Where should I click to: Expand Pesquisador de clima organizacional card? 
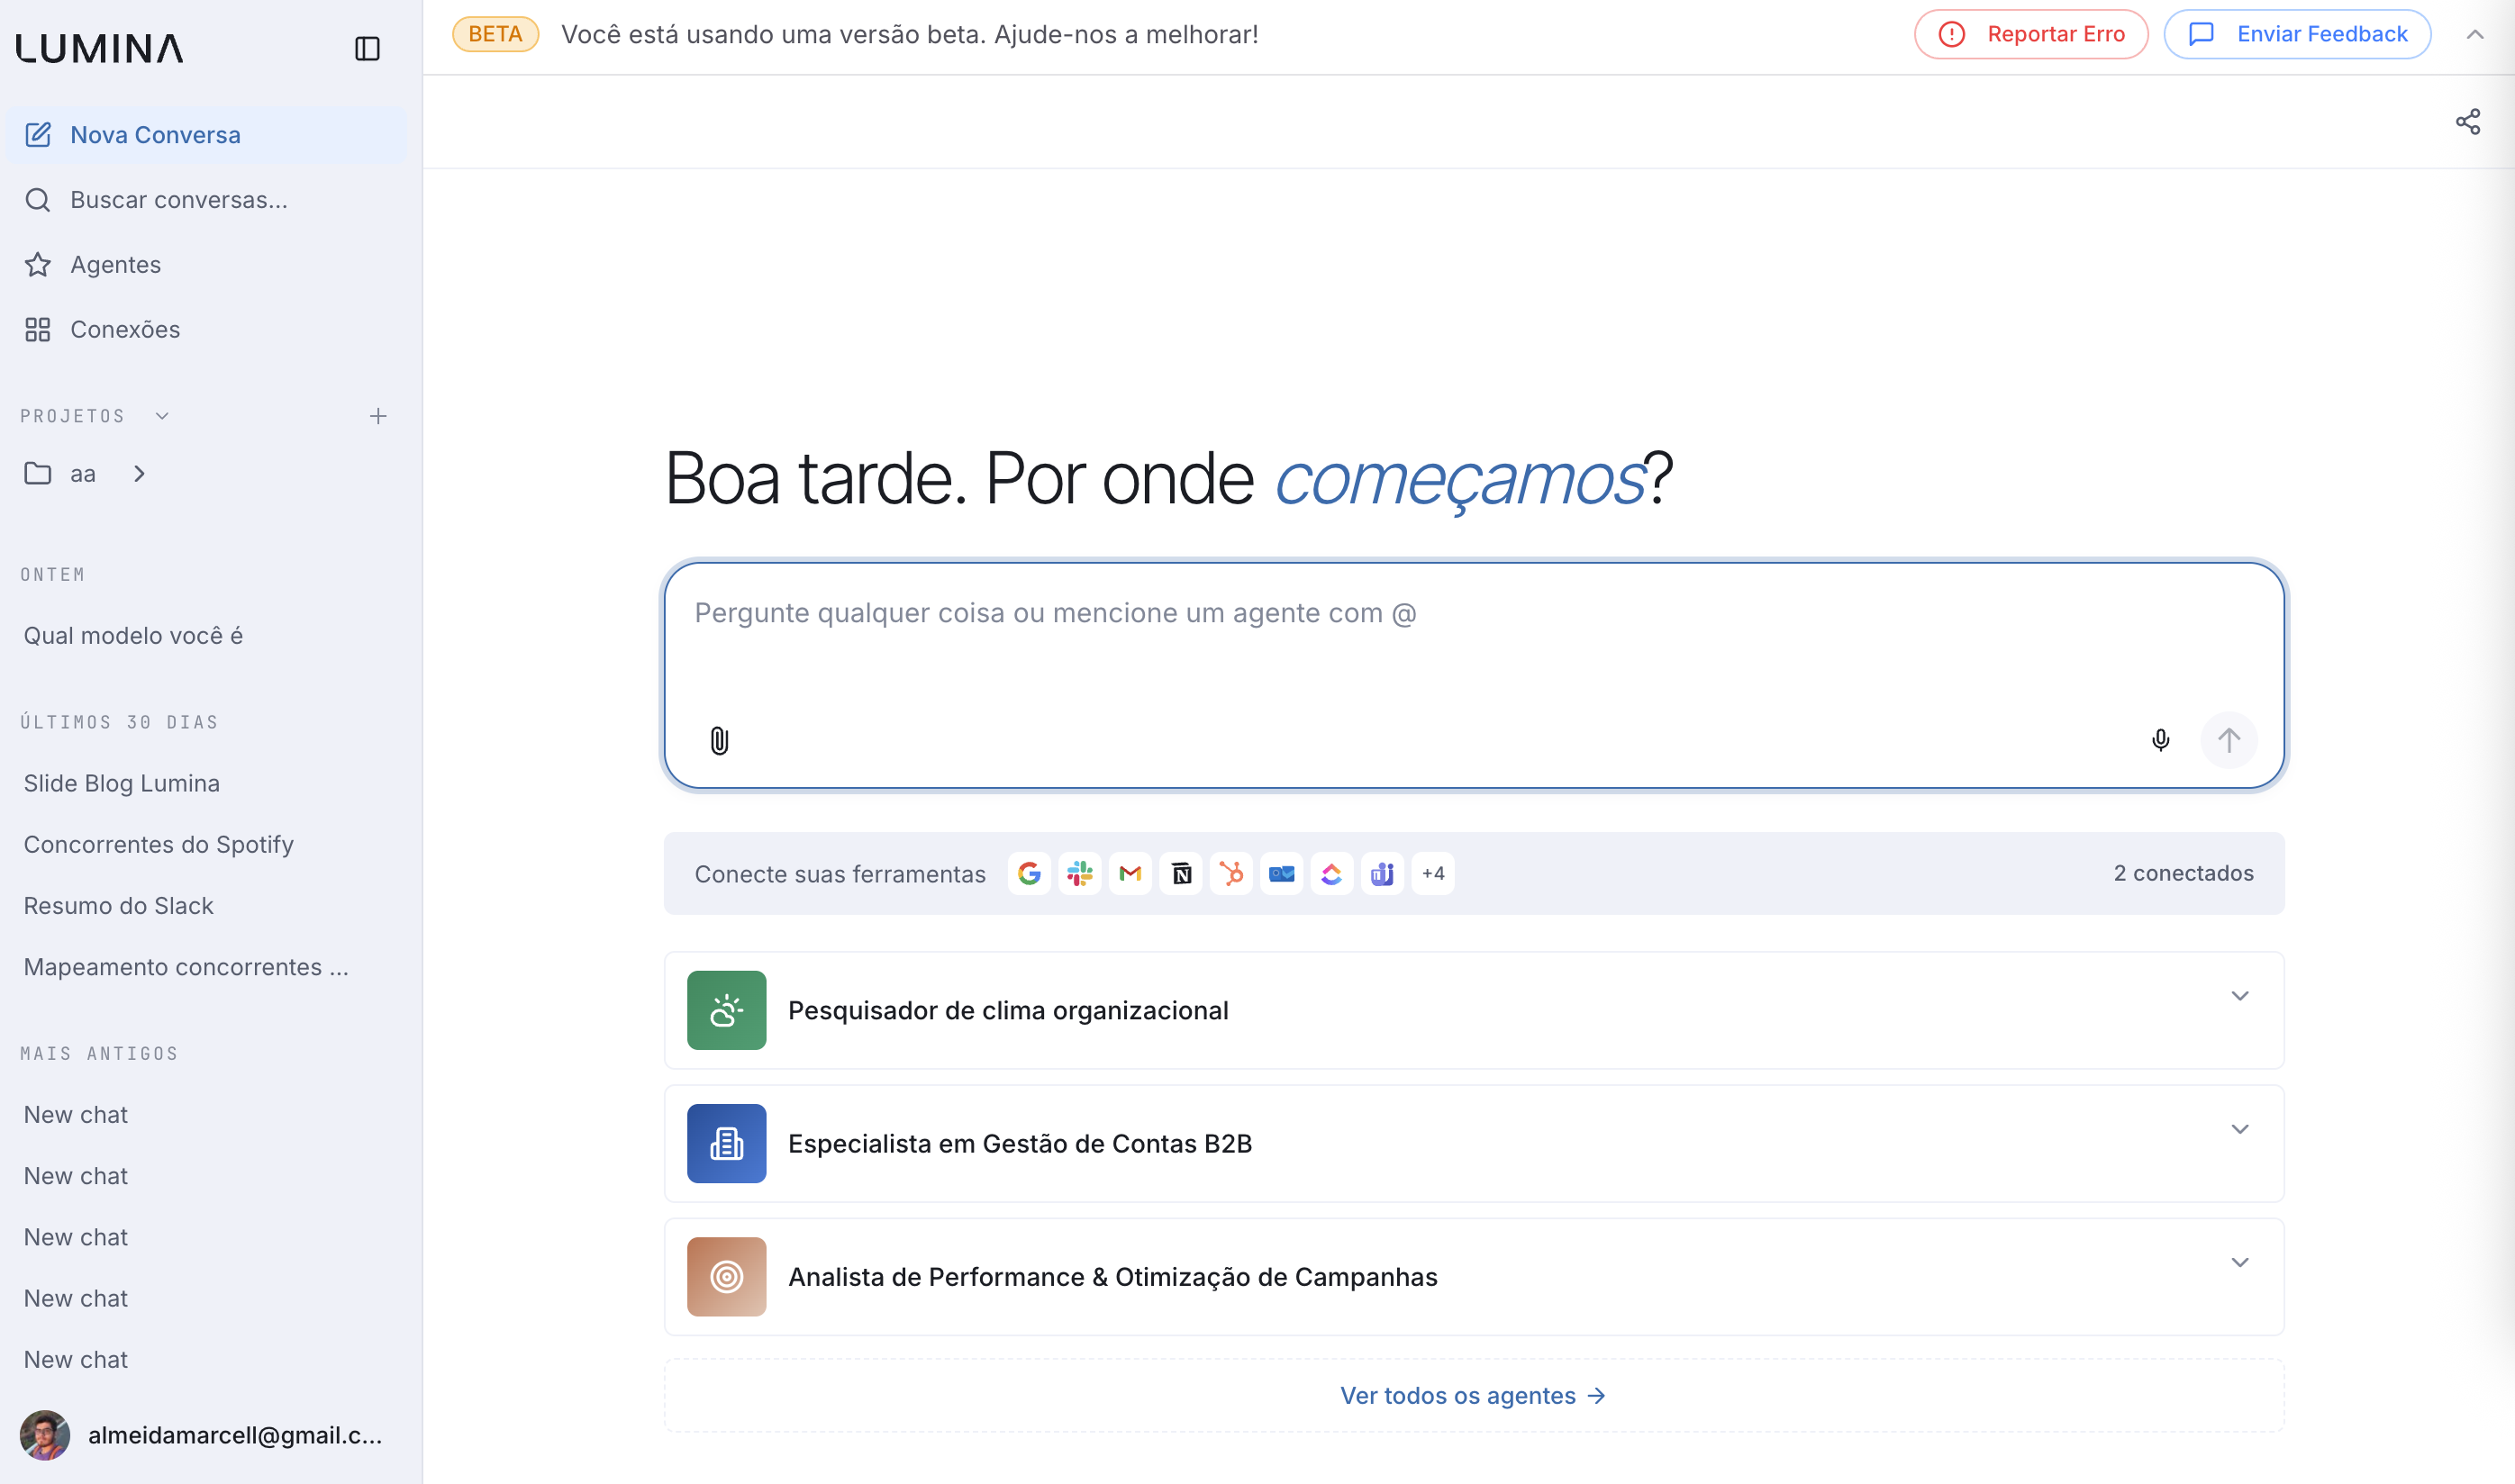coord(2239,995)
